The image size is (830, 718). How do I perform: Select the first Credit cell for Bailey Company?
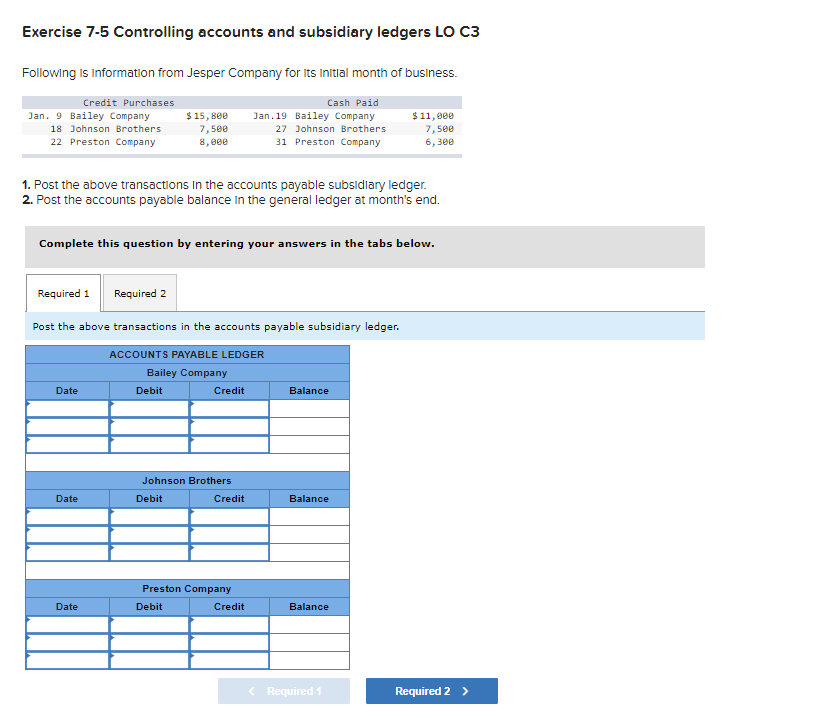coord(228,408)
